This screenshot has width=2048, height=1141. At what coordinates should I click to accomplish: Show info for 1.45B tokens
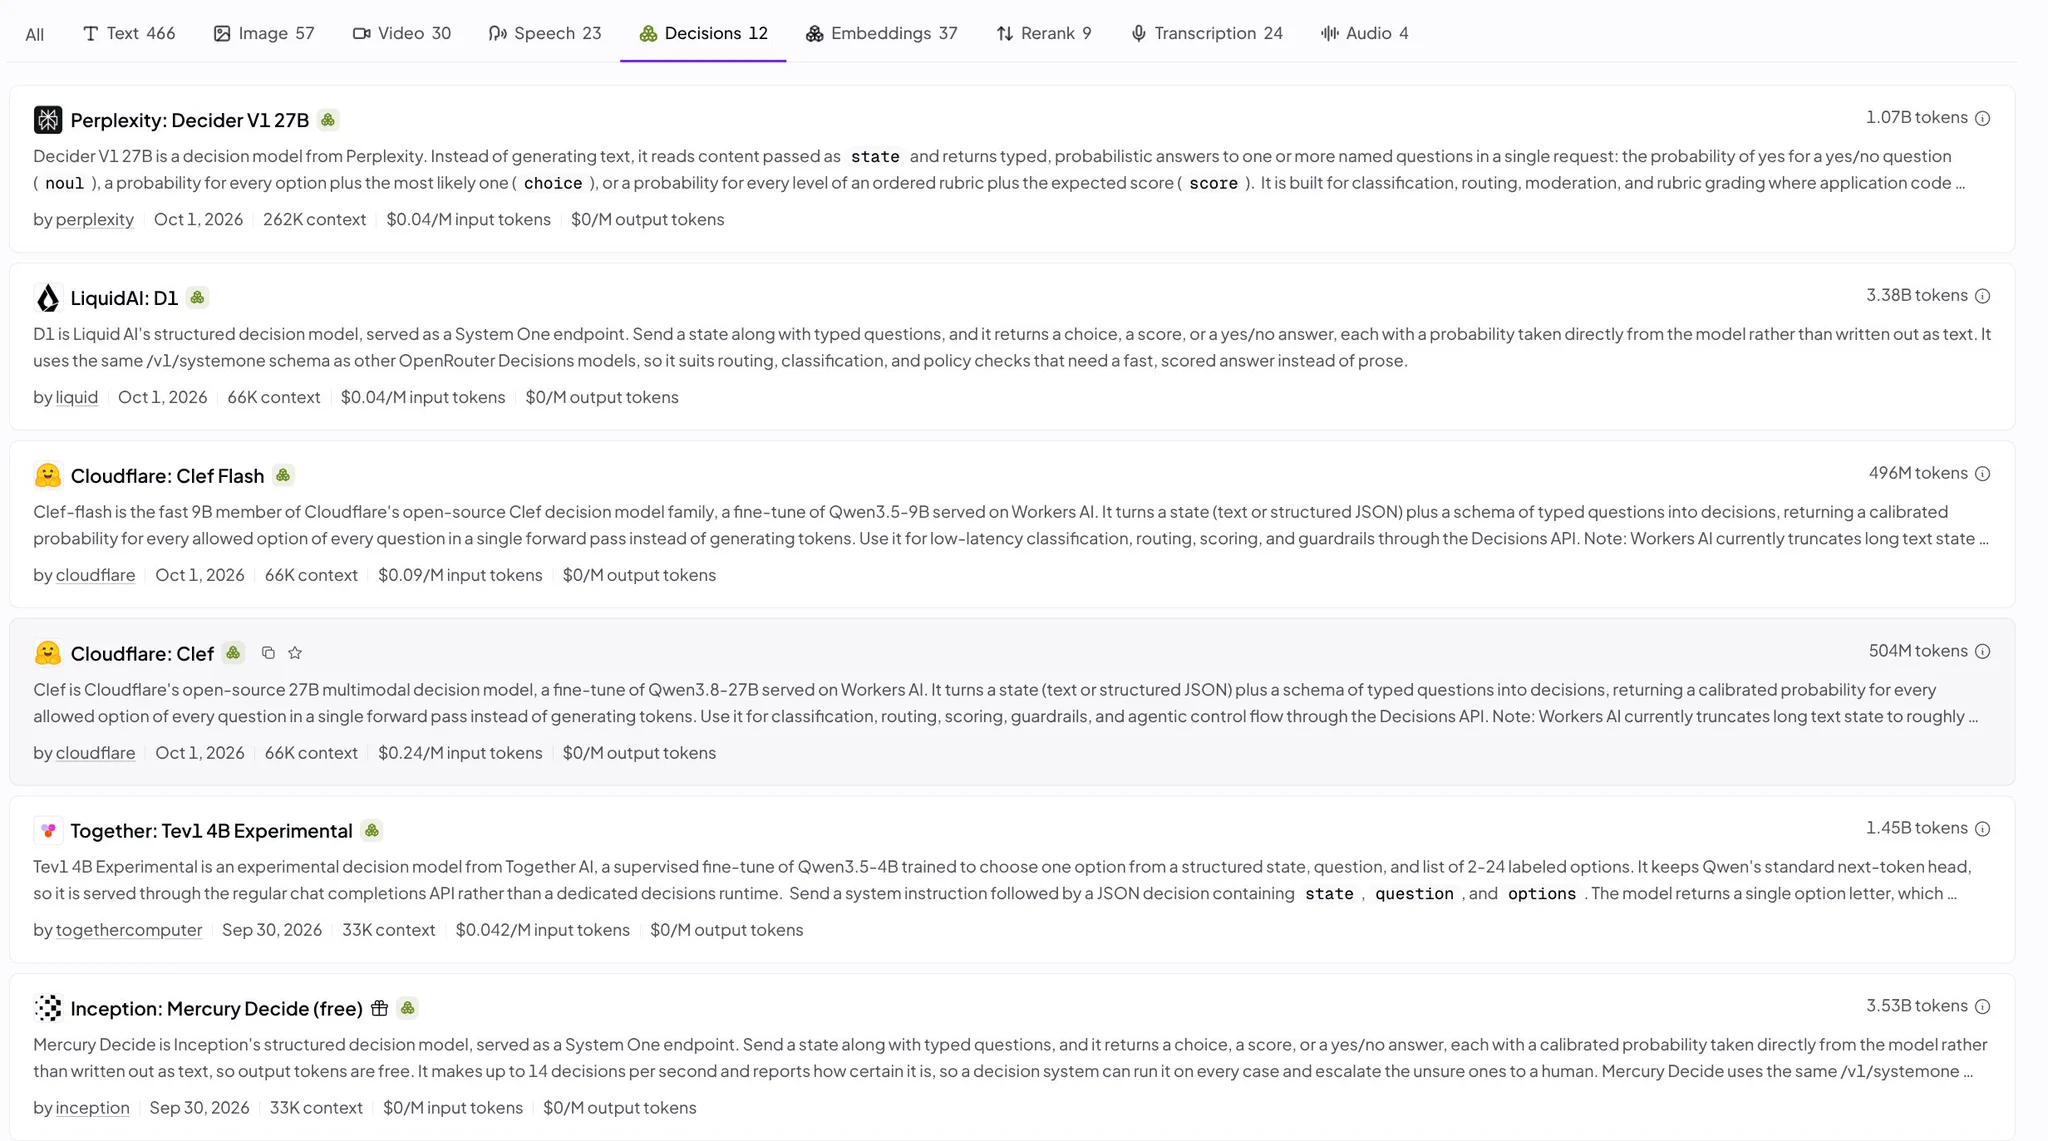[x=1983, y=829]
